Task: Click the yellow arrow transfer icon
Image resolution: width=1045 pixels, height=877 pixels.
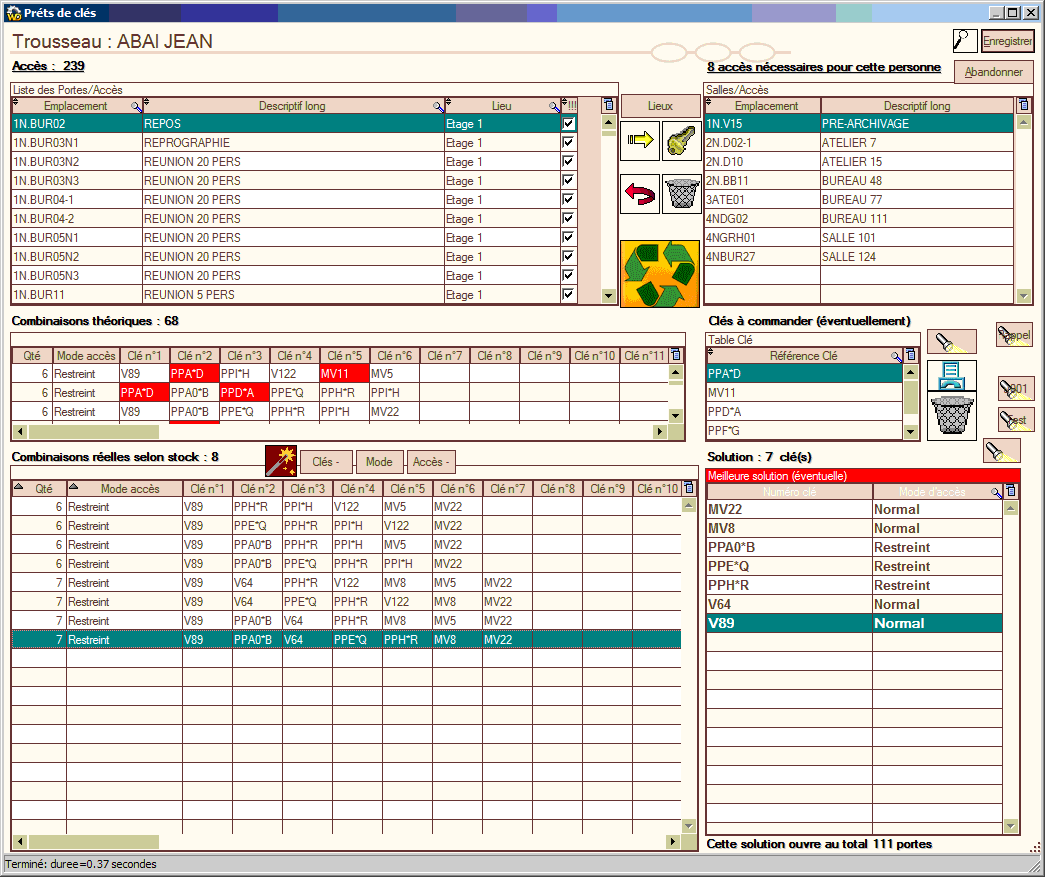Action: click(640, 141)
